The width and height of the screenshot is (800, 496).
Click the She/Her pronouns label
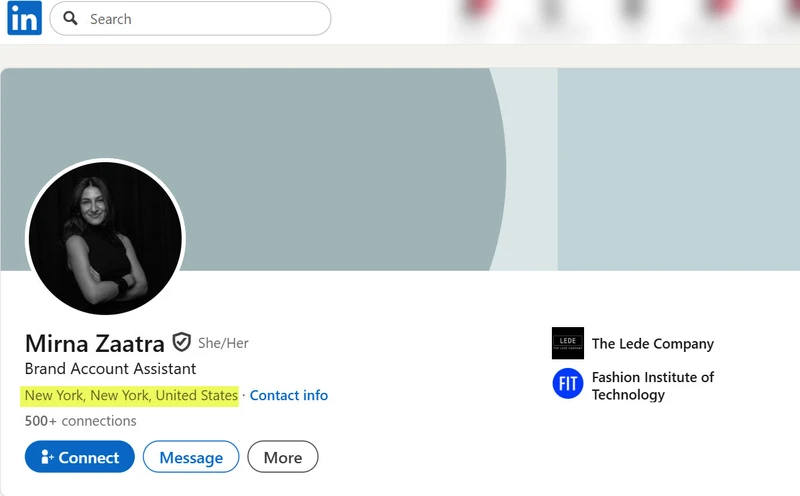pyautogui.click(x=223, y=343)
